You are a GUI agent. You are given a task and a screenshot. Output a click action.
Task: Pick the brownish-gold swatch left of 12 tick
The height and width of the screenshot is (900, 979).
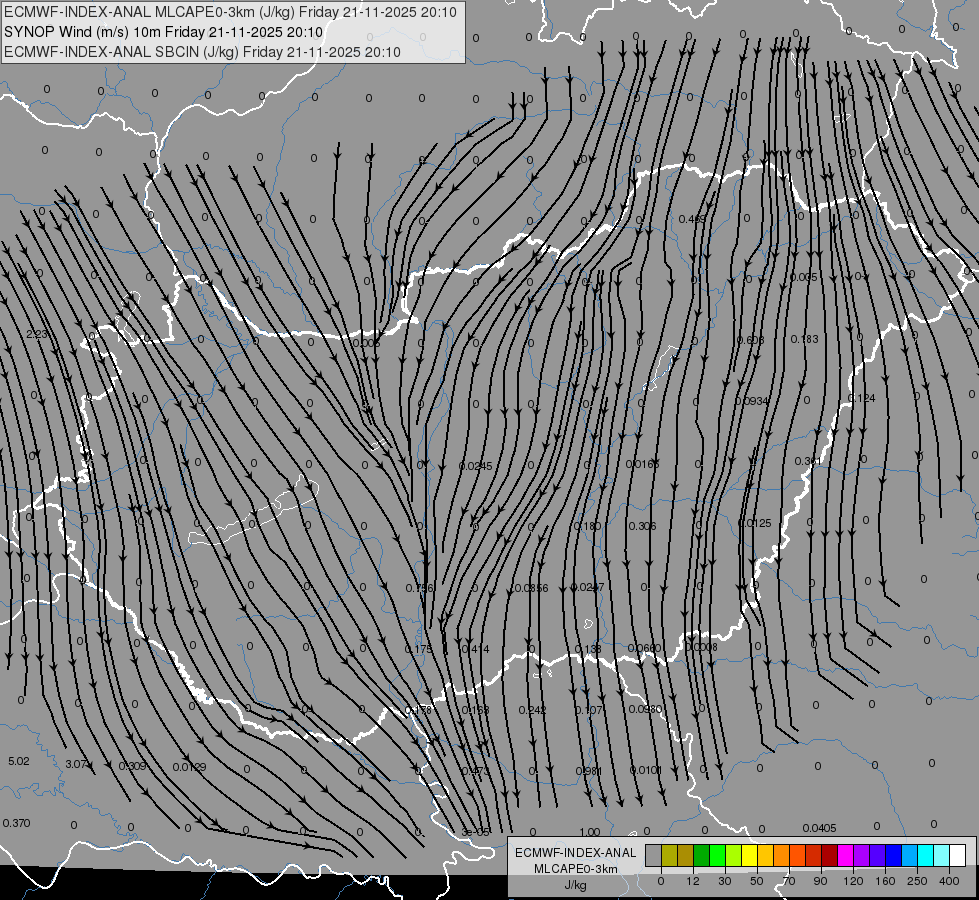point(686,856)
